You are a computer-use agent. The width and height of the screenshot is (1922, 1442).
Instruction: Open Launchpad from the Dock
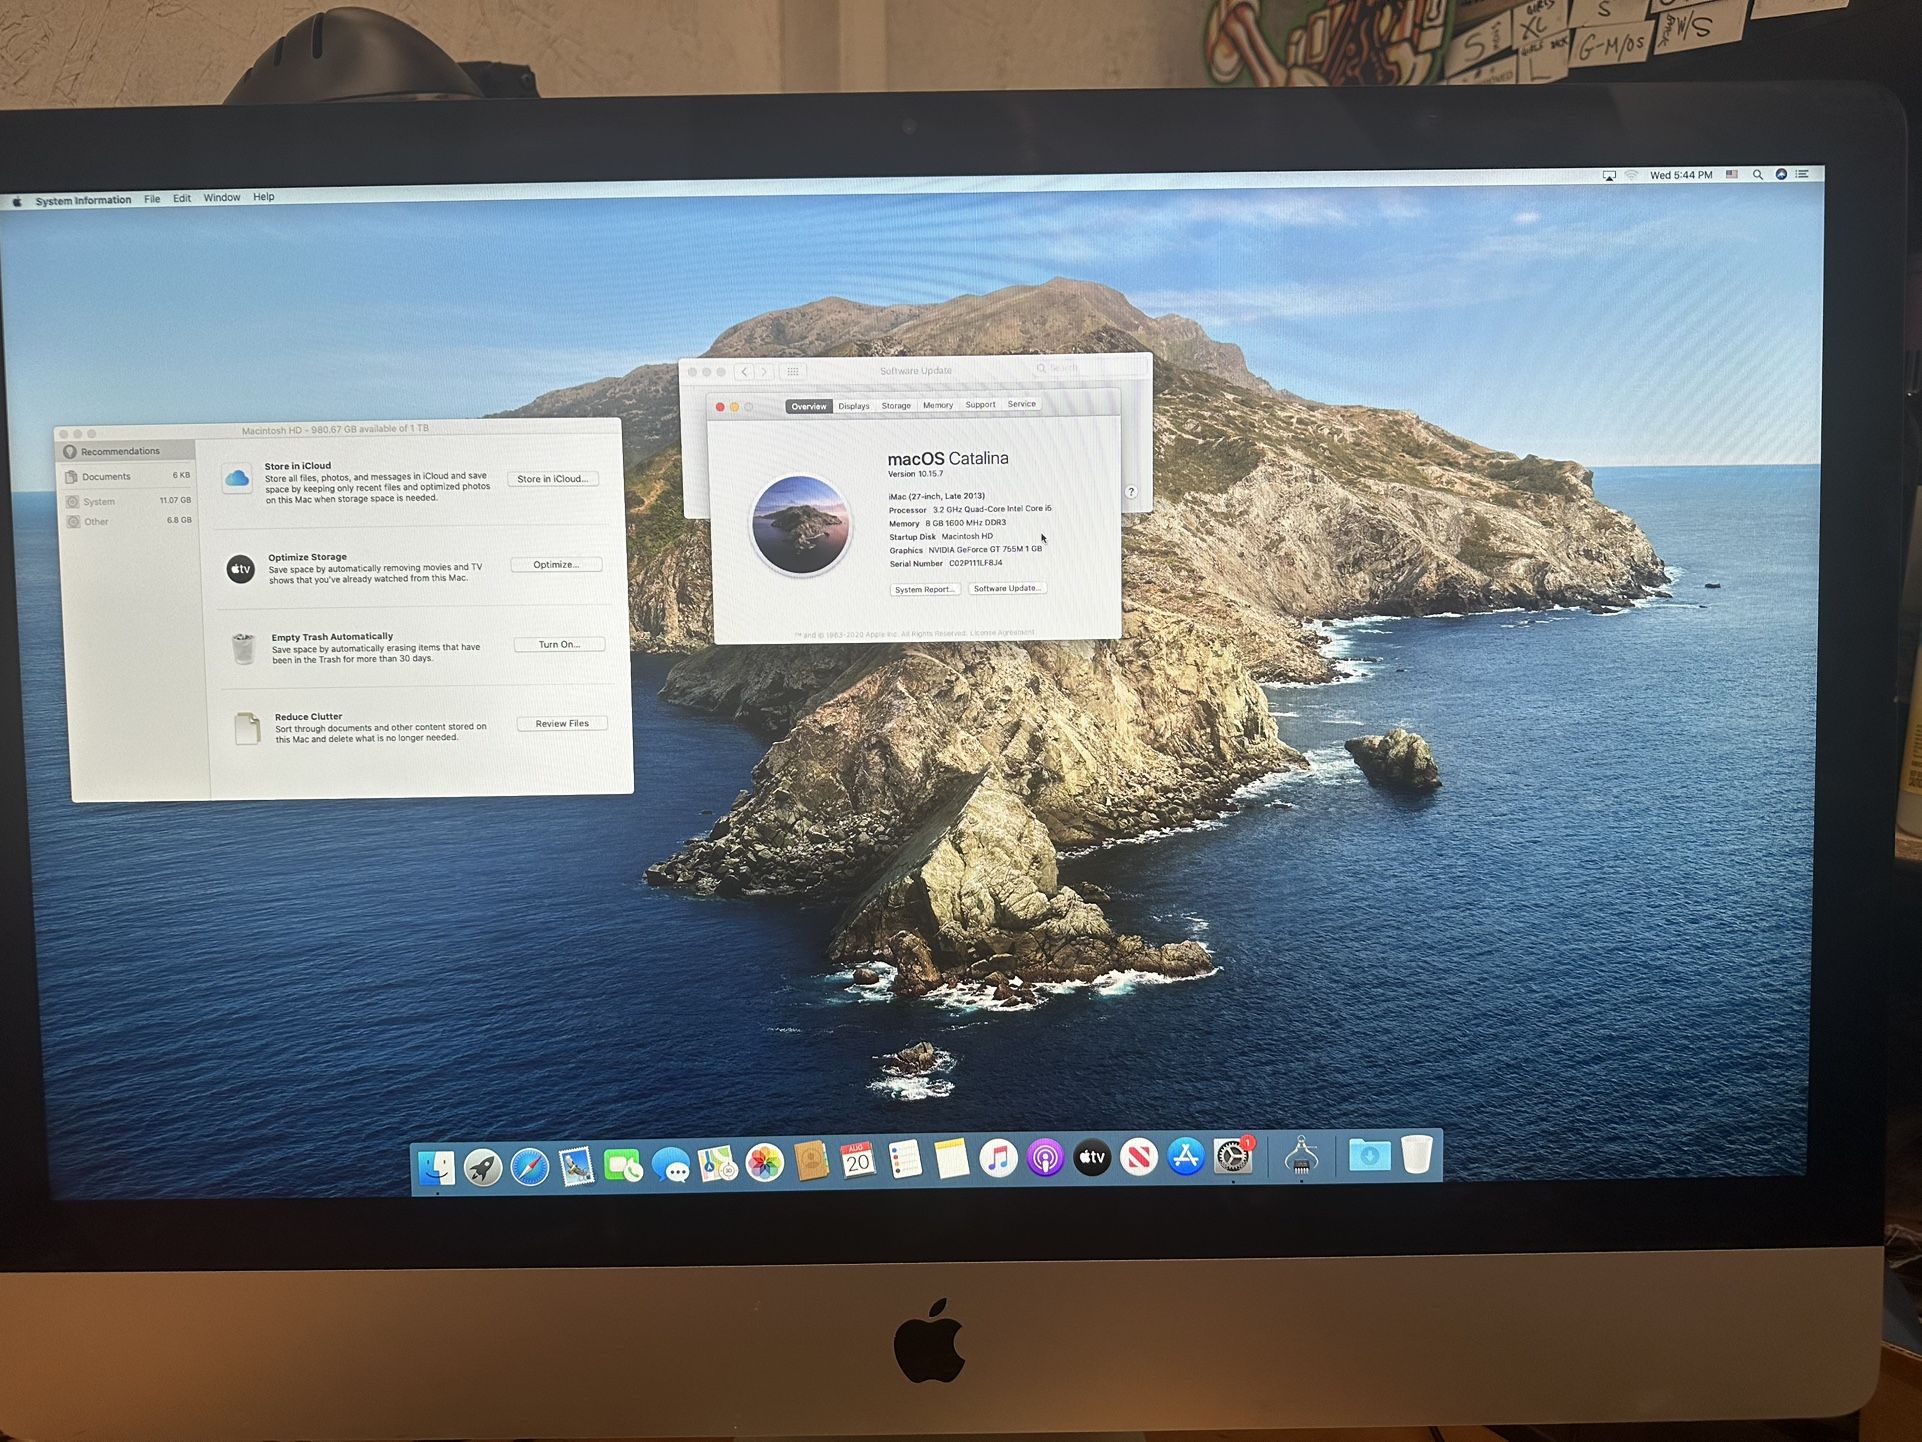[x=483, y=1162]
